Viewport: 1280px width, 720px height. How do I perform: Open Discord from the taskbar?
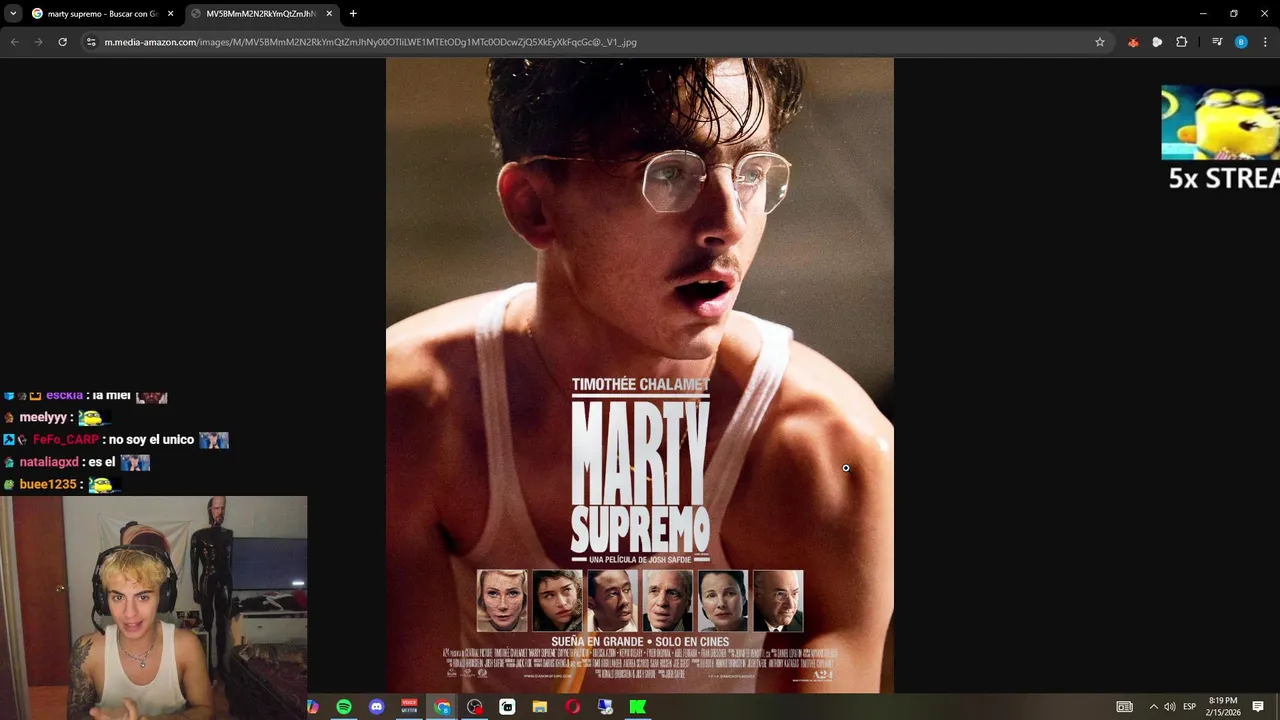click(376, 707)
